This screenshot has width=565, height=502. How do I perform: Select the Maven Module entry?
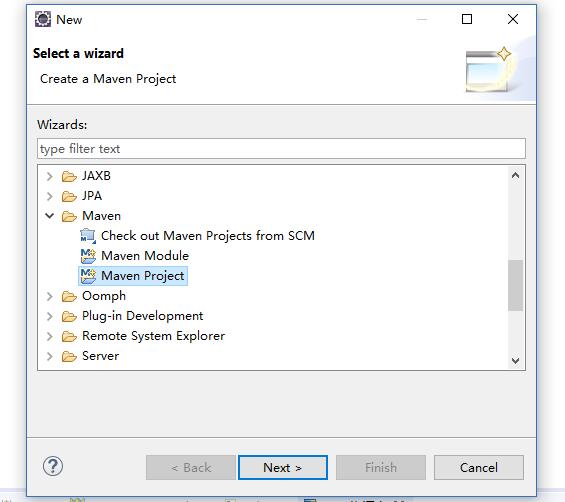pyautogui.click(x=145, y=256)
